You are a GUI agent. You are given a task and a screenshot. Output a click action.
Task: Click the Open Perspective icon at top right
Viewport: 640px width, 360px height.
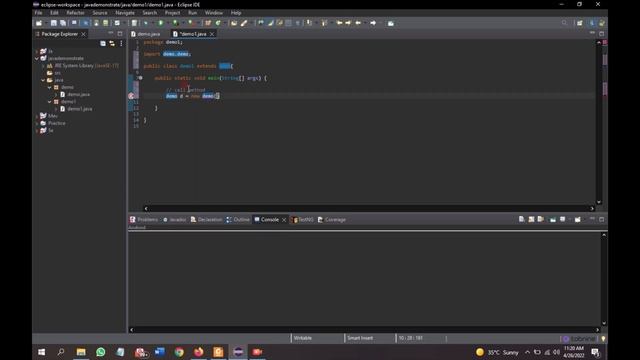(x=580, y=23)
